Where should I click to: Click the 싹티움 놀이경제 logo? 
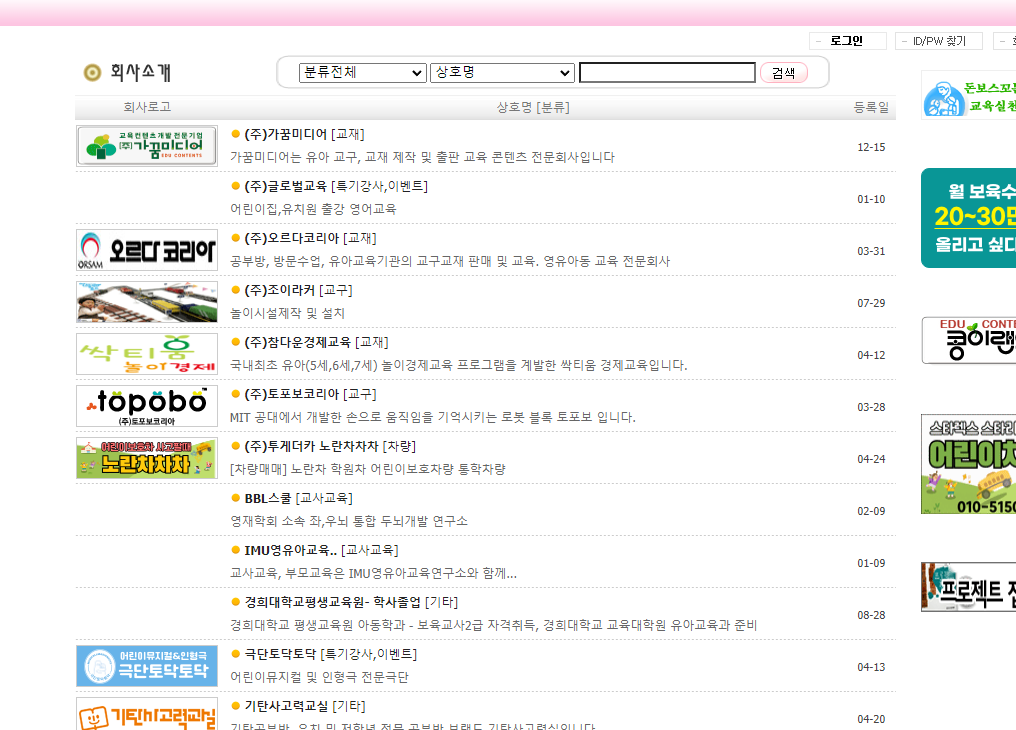(x=147, y=354)
